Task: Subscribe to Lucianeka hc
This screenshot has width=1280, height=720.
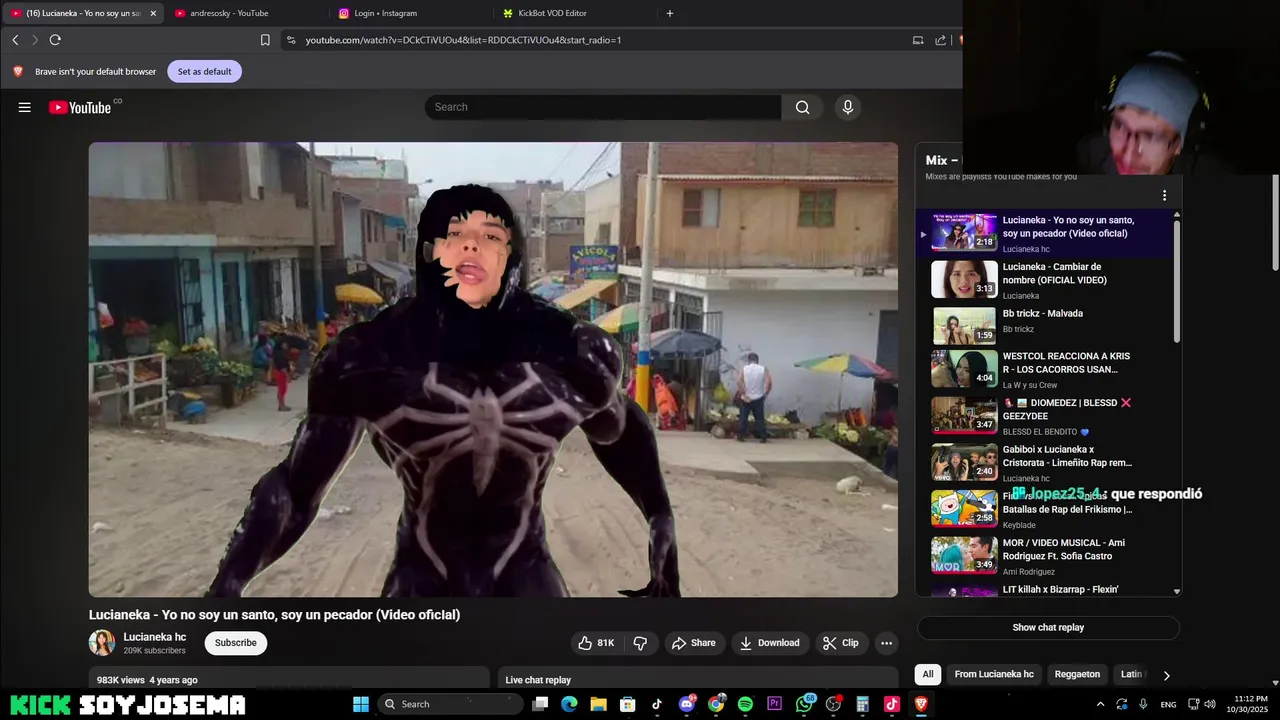Action: pyautogui.click(x=236, y=643)
